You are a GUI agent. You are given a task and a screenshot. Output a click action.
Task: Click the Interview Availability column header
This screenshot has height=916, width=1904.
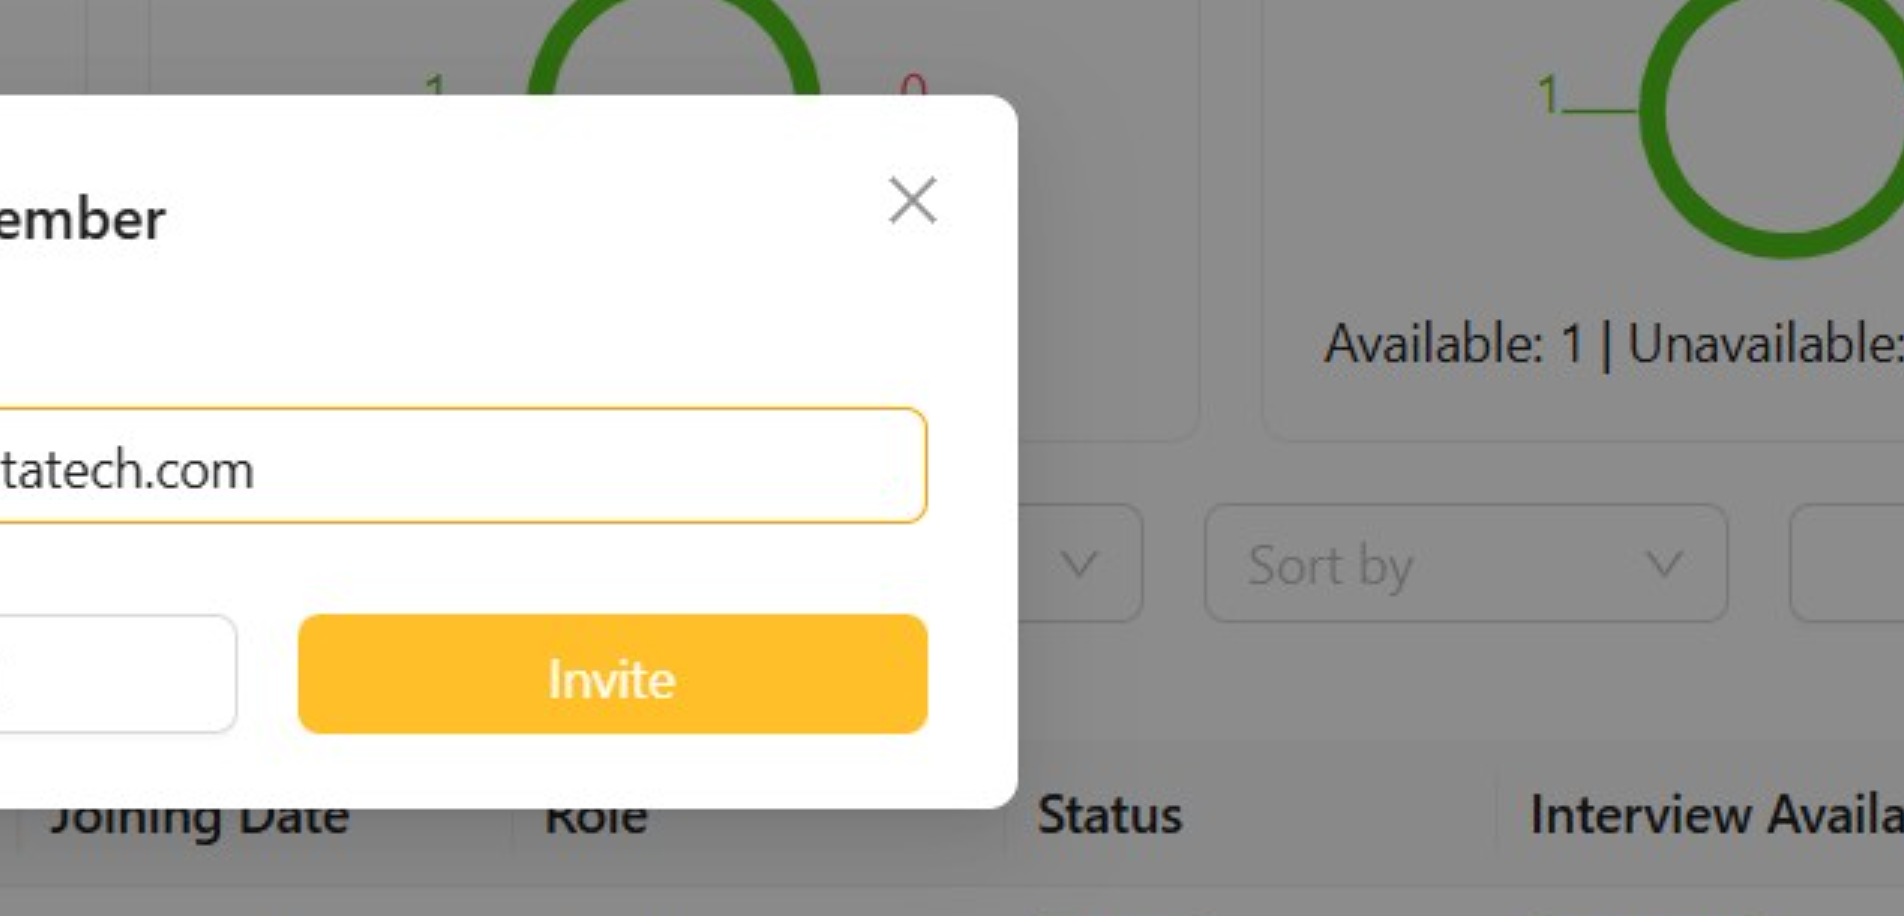tap(1716, 814)
